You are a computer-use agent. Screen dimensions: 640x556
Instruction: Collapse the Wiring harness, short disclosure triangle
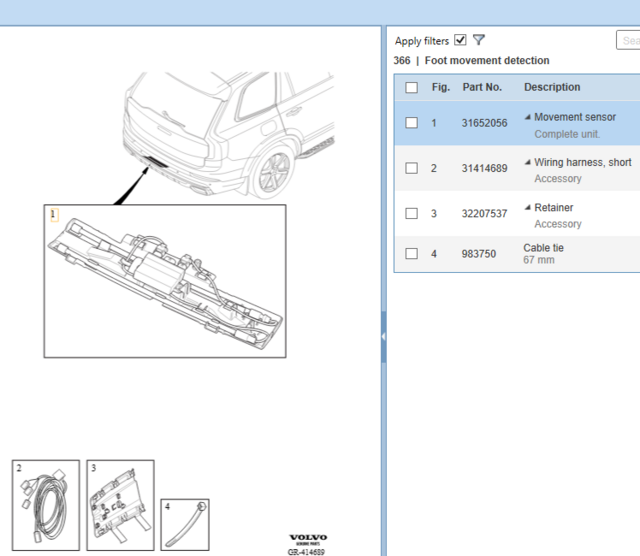tap(528, 162)
